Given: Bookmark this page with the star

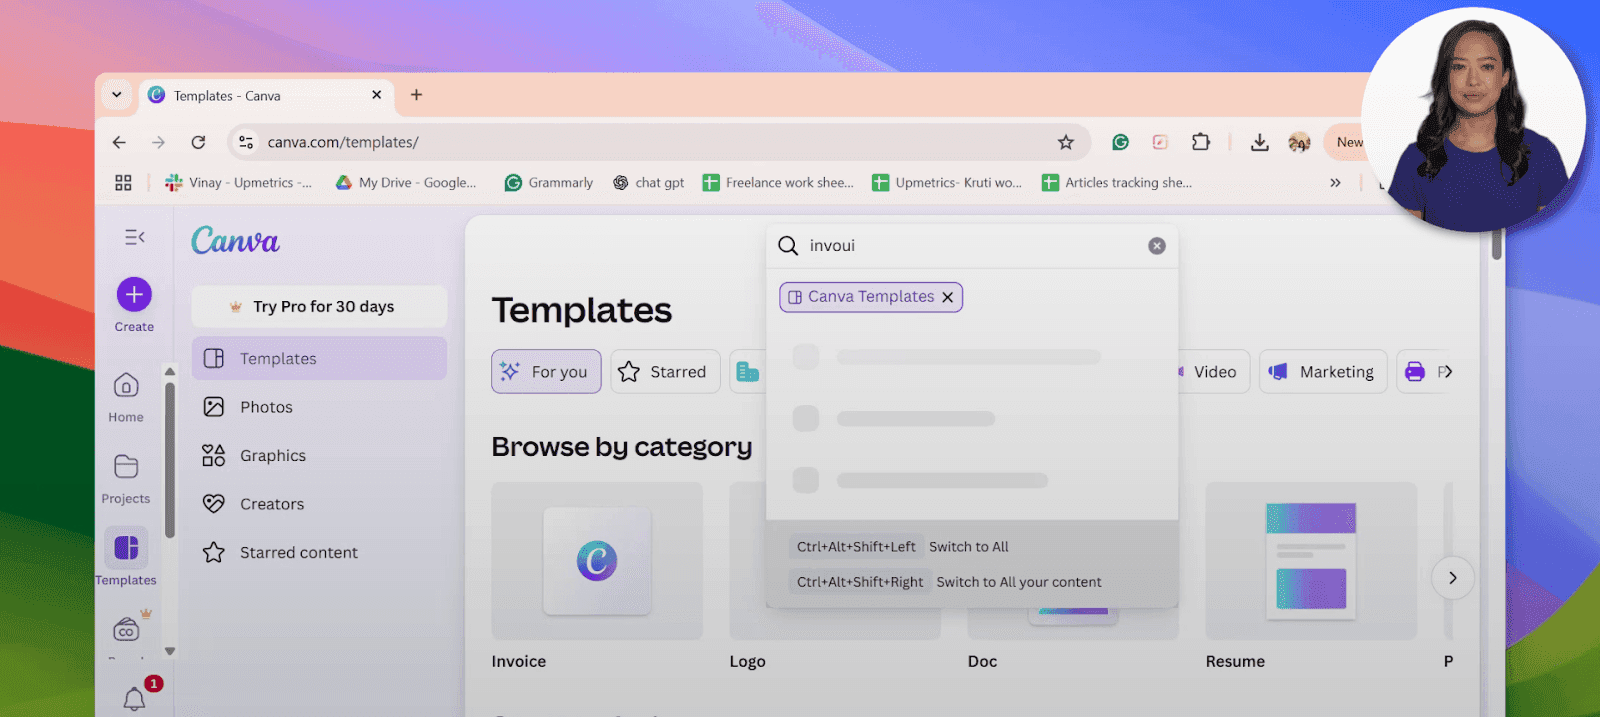Looking at the screenshot, I should click(1066, 142).
